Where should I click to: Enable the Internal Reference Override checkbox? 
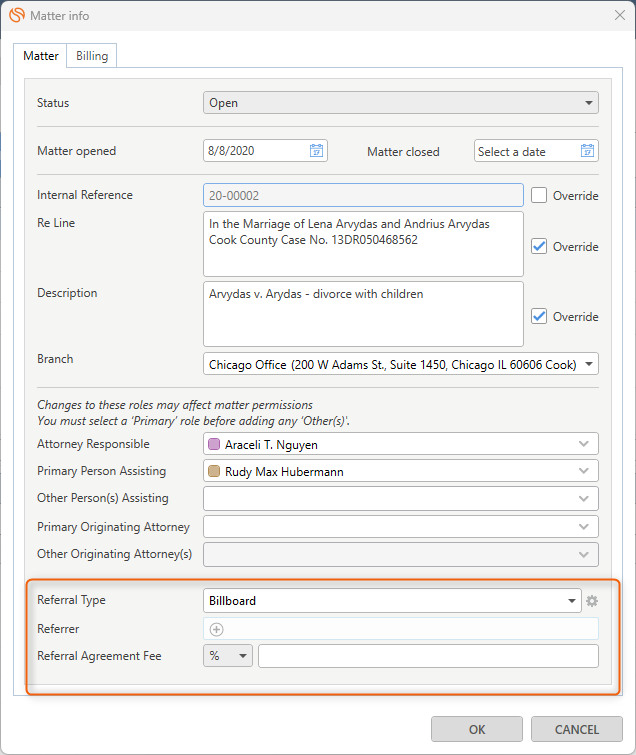tap(540, 196)
